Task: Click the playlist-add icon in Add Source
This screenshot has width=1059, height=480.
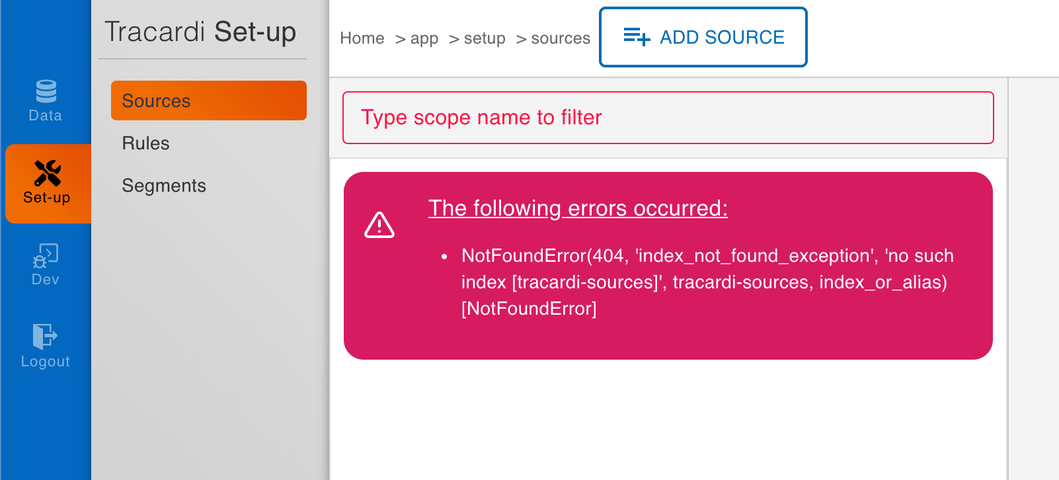Action: [x=636, y=36]
